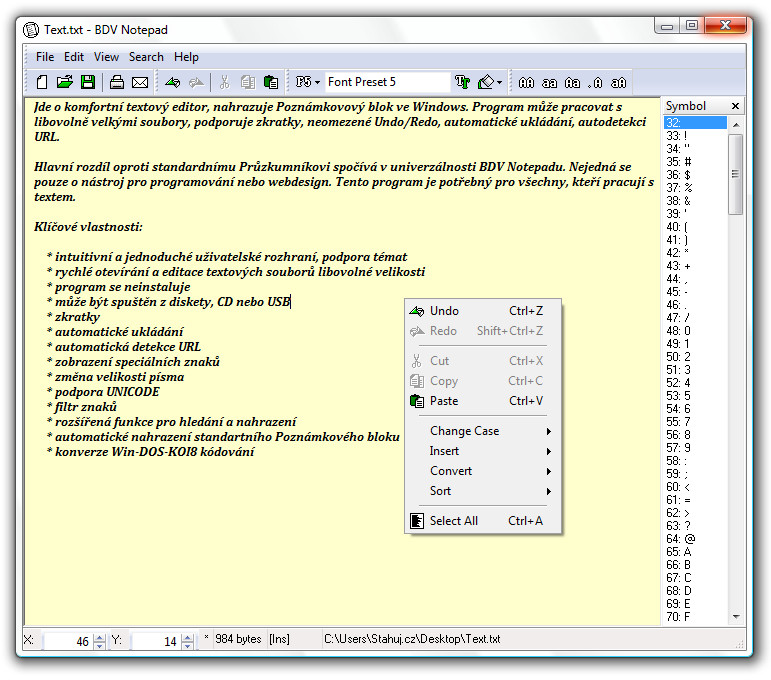The width and height of the screenshot is (771, 680).
Task: Expand the Change Case submenu
Action: (x=483, y=431)
